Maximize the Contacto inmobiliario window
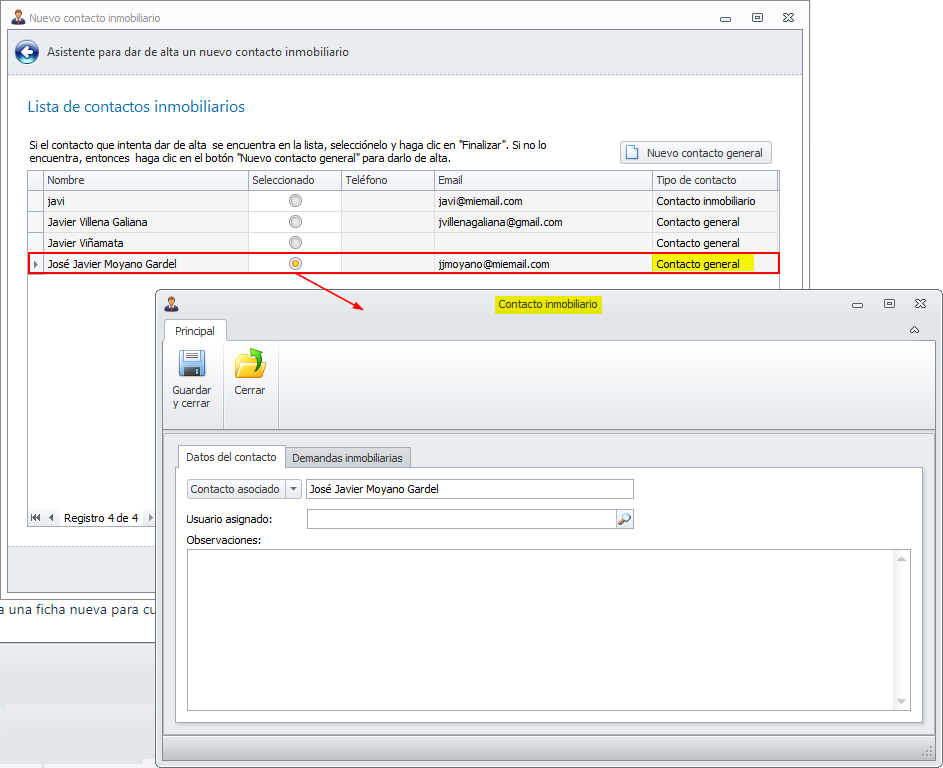 [889, 304]
